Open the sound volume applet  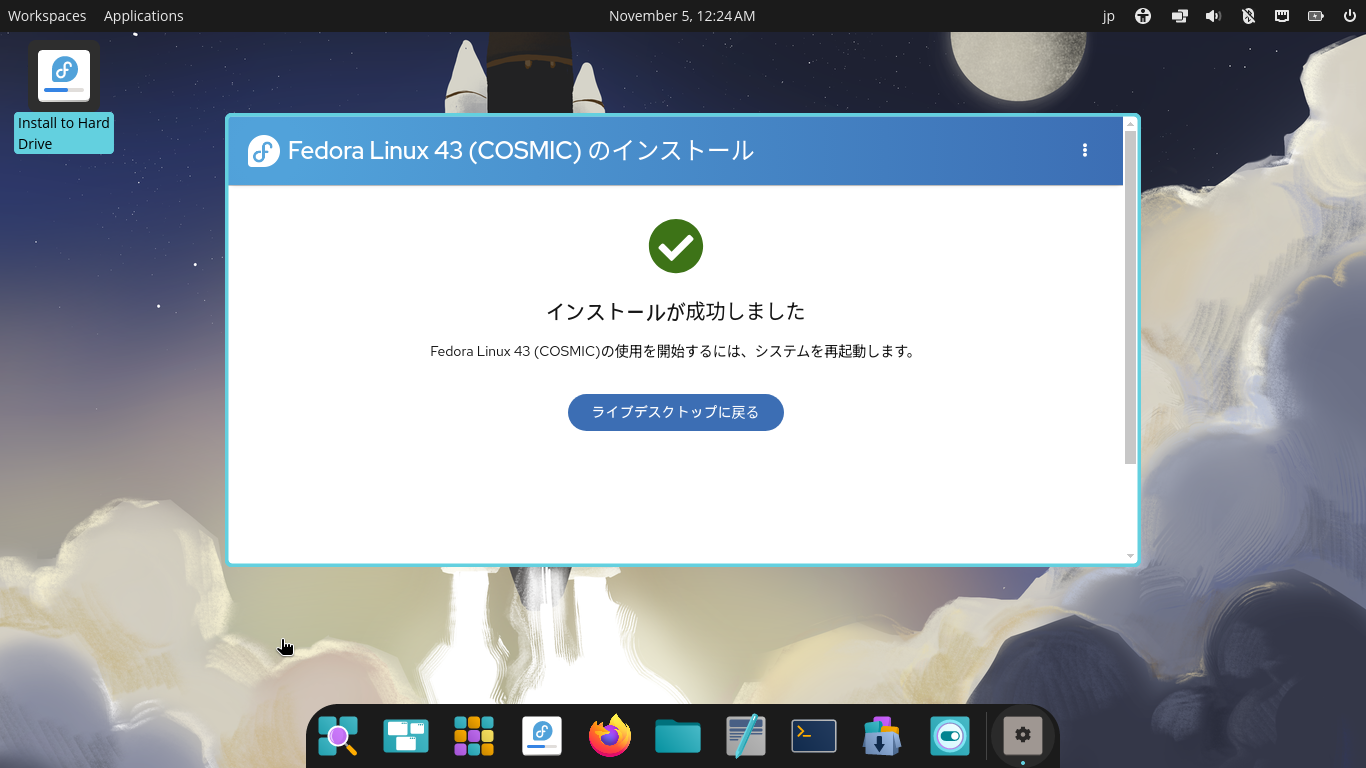(x=1214, y=16)
